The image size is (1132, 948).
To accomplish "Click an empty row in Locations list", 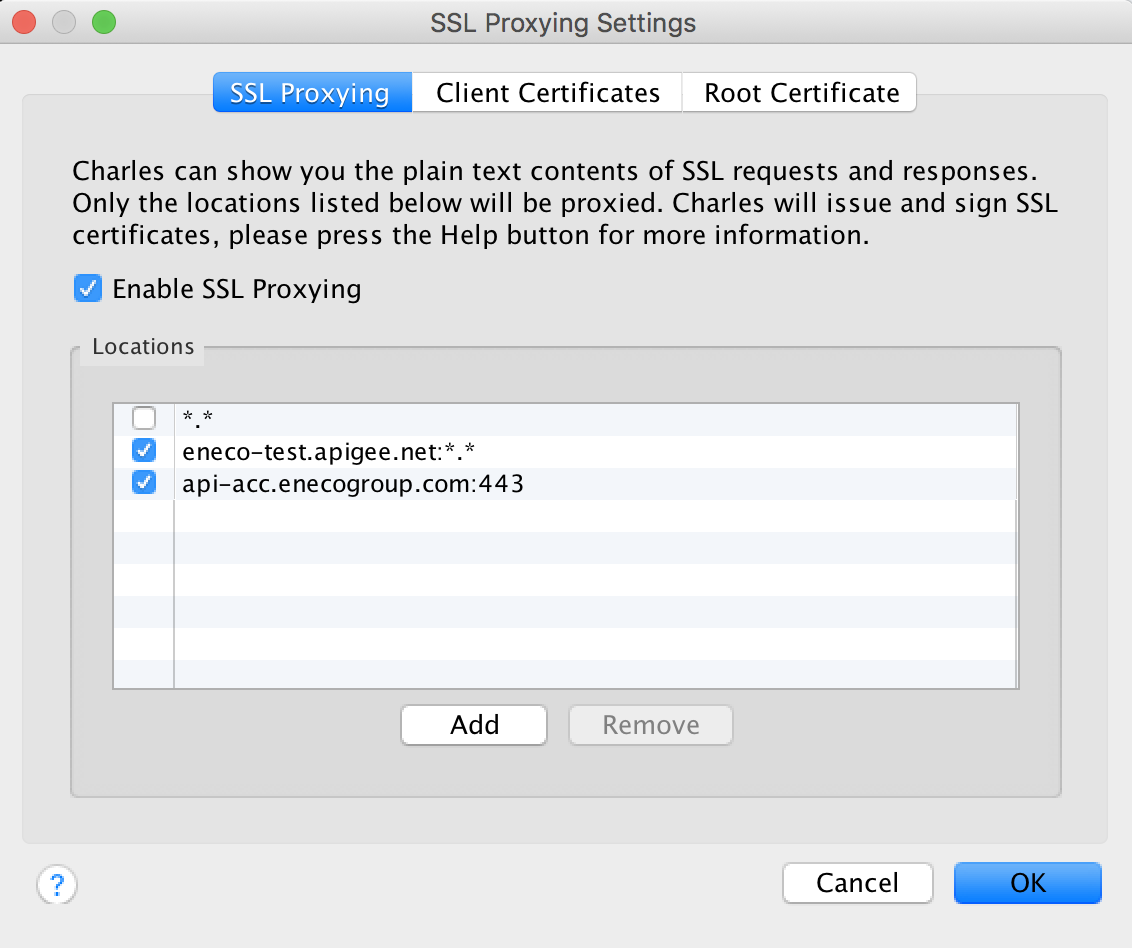I will (x=565, y=516).
